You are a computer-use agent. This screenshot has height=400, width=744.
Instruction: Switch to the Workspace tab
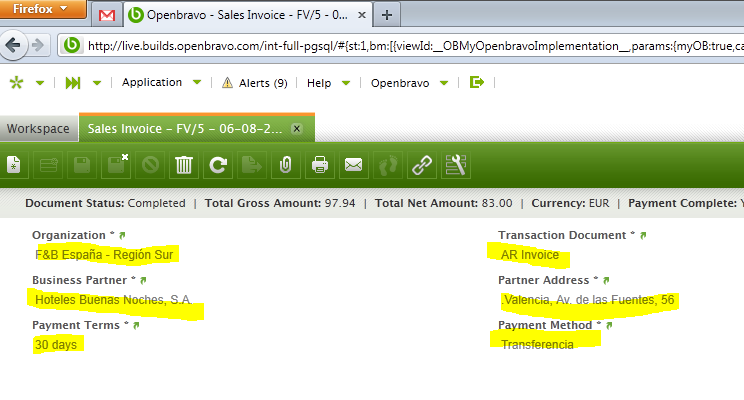pos(38,128)
